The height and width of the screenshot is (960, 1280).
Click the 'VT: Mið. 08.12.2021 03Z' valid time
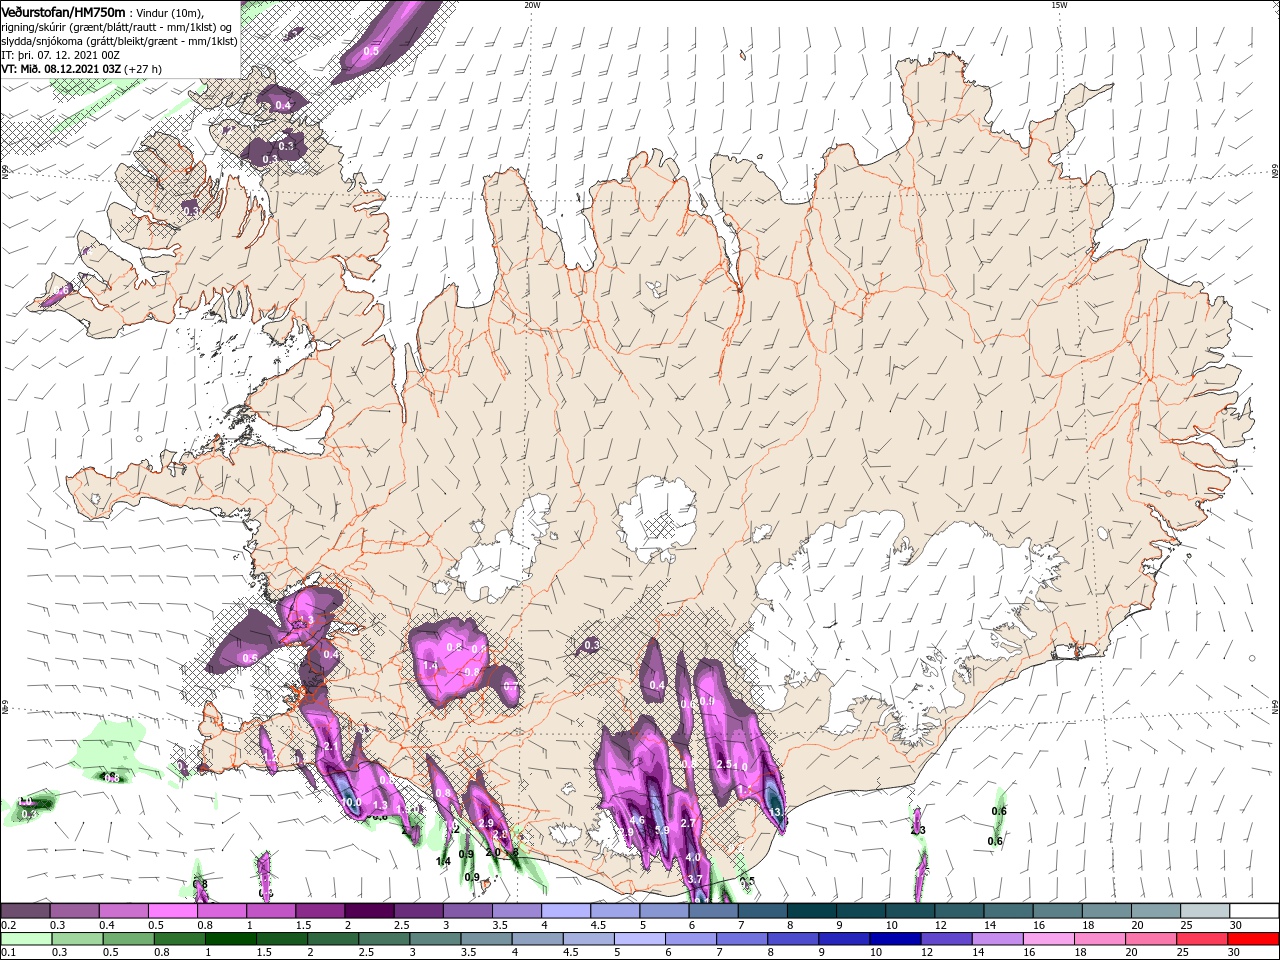click(62, 69)
